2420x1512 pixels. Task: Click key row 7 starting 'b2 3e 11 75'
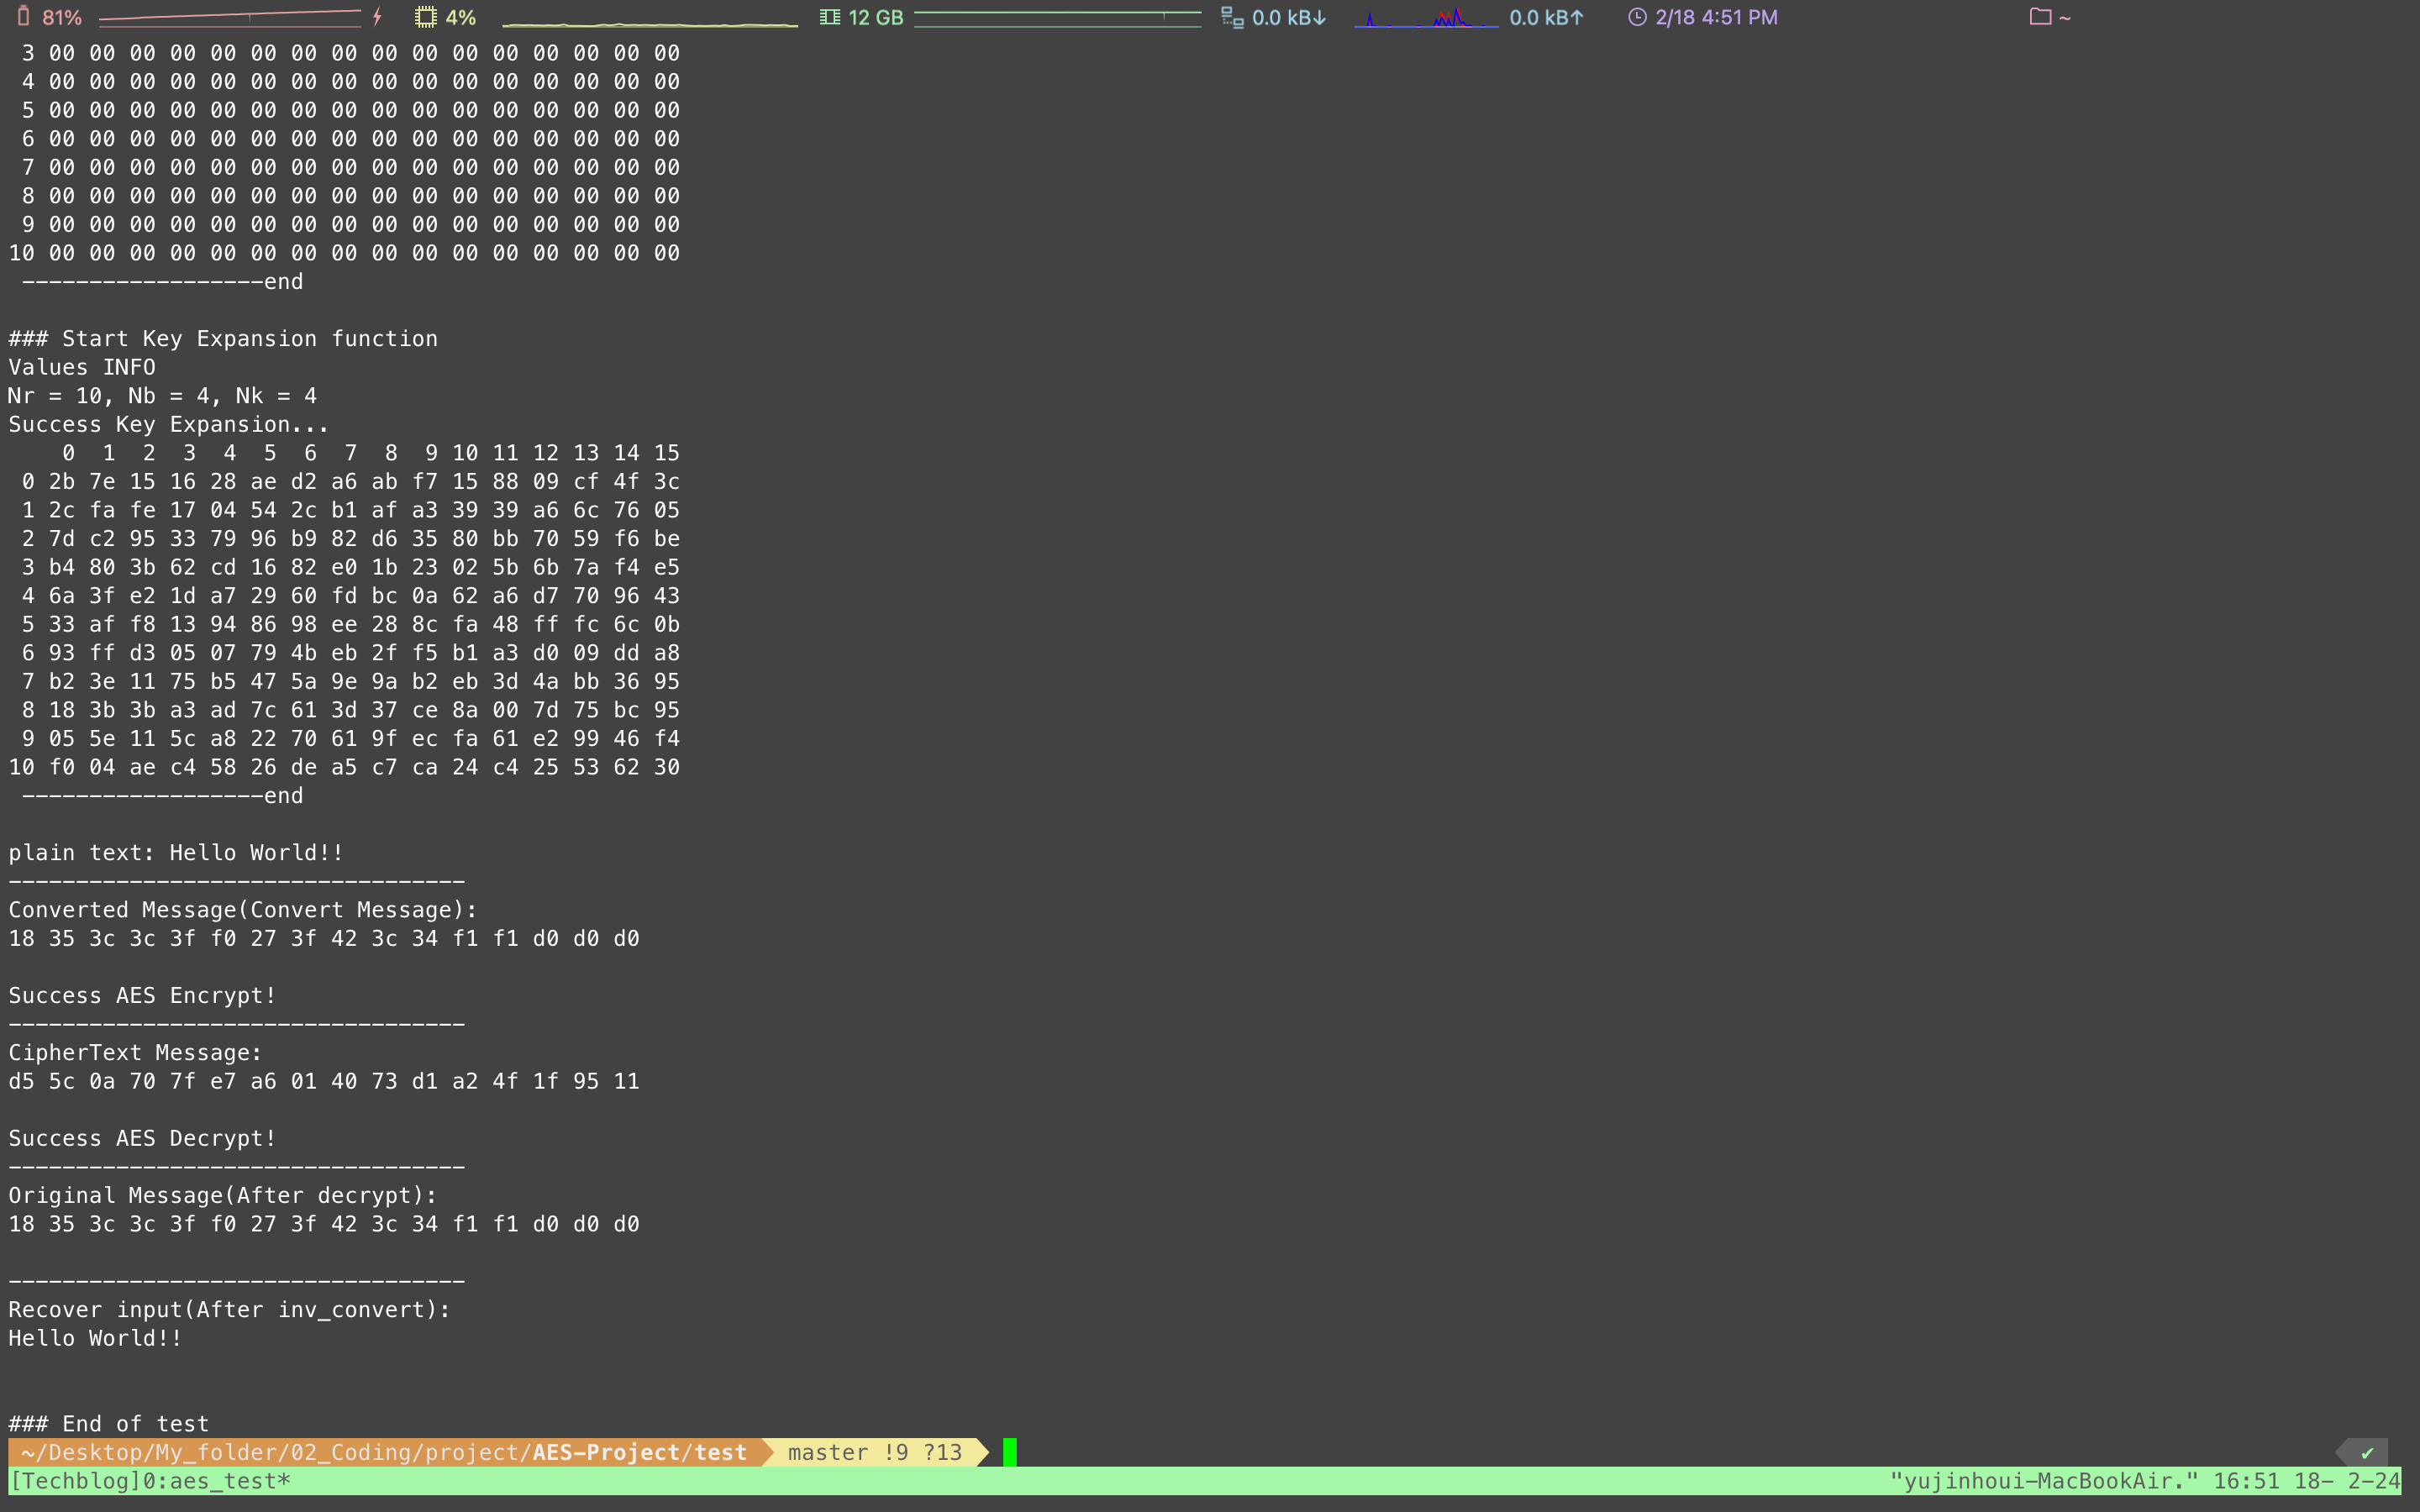click(x=351, y=681)
